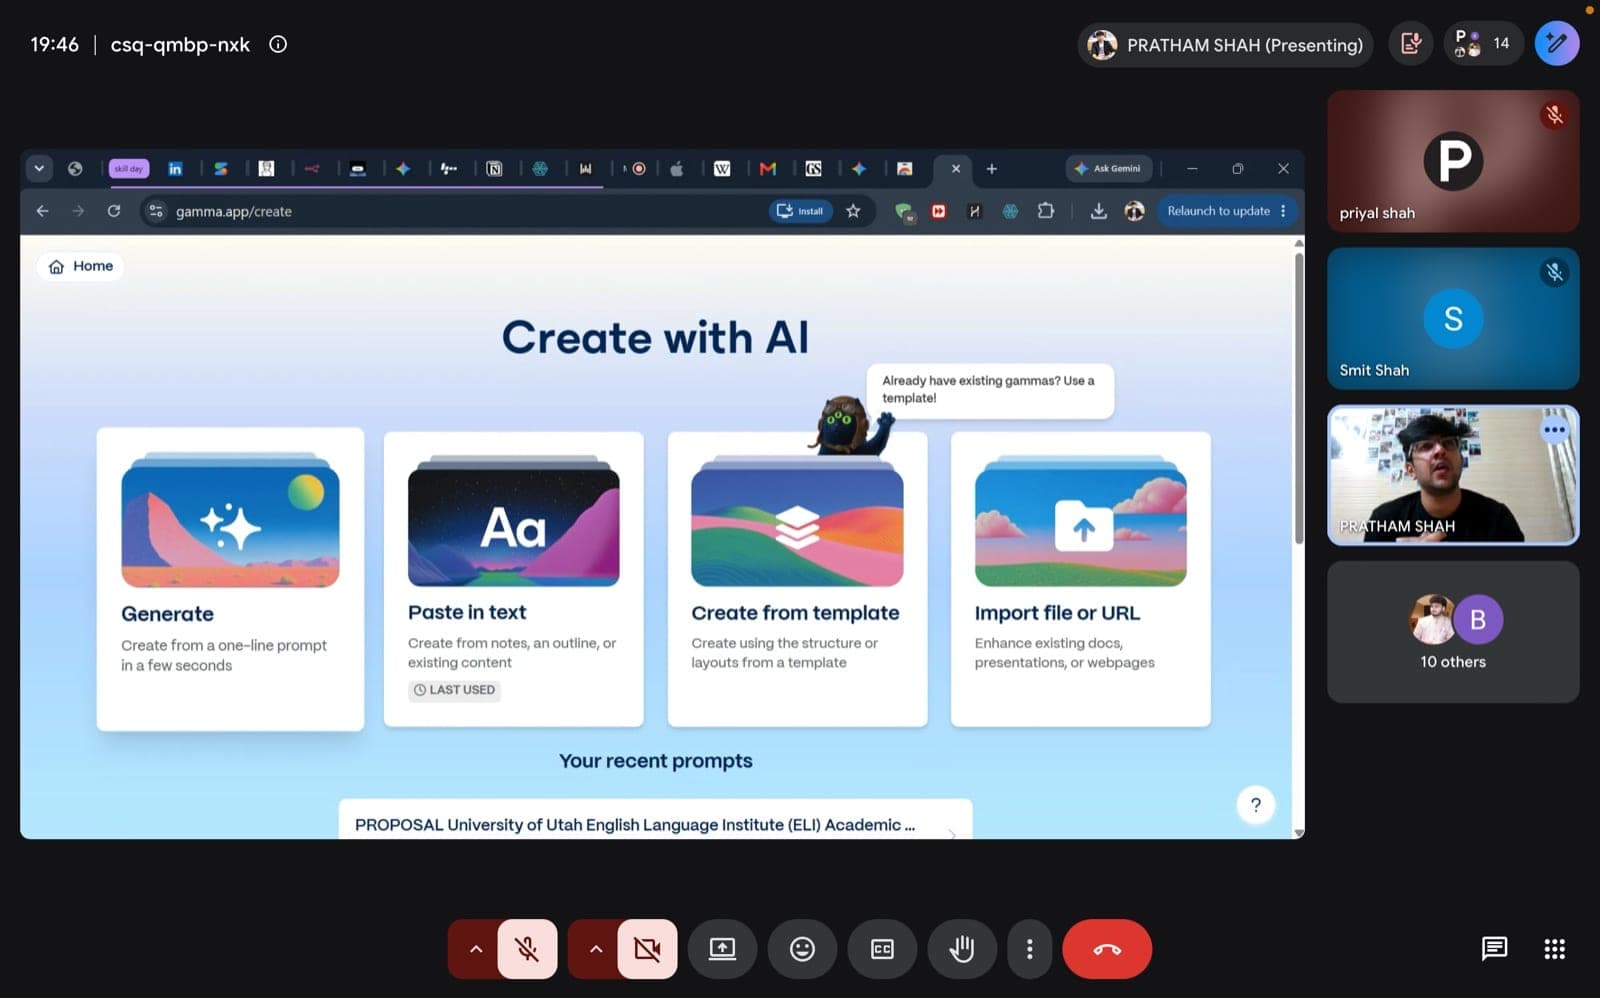
Task: Click the teal knot extension icon
Action: coord(1010,211)
